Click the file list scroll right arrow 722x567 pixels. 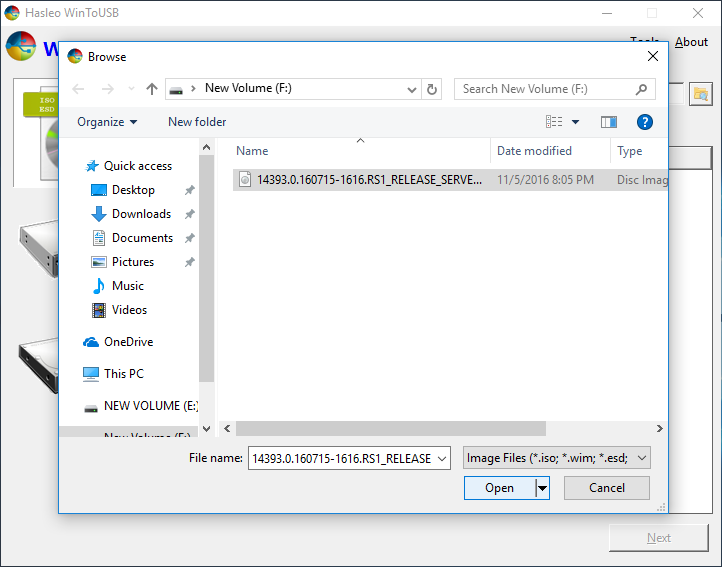(659, 428)
